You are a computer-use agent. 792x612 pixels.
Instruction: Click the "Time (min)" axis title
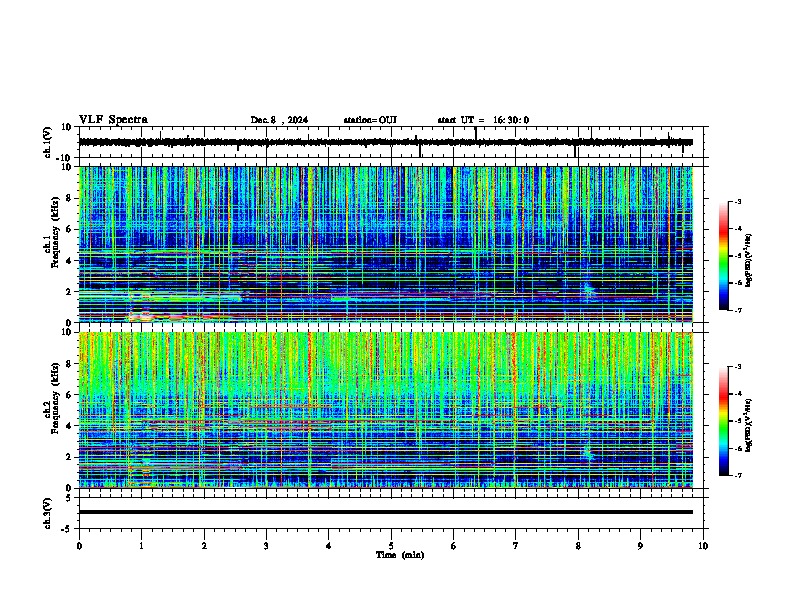click(400, 555)
